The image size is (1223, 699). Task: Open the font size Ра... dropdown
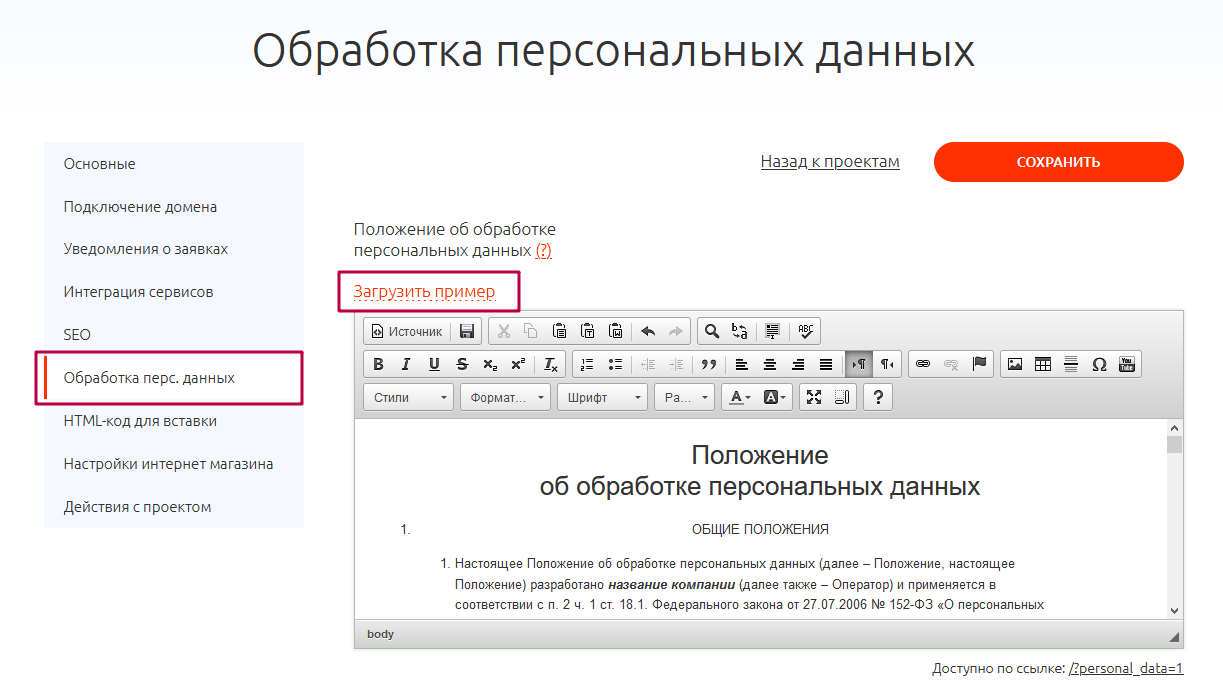[684, 397]
